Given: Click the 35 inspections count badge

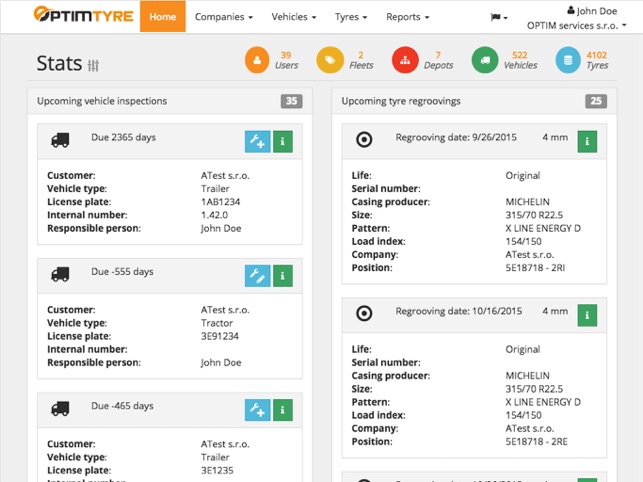Looking at the screenshot, I should click(292, 101).
